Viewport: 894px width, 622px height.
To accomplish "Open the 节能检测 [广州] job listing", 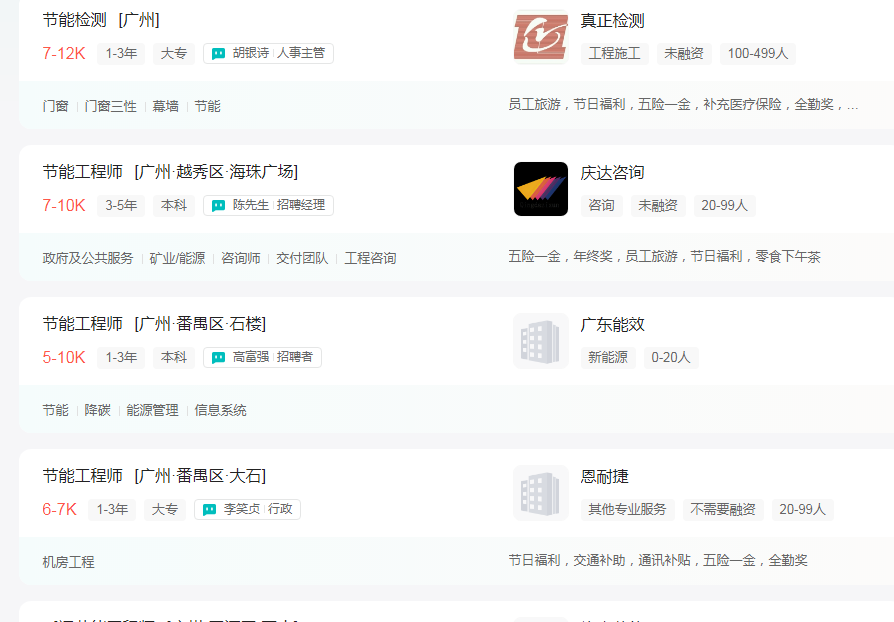I will pyautogui.click(x=101, y=20).
